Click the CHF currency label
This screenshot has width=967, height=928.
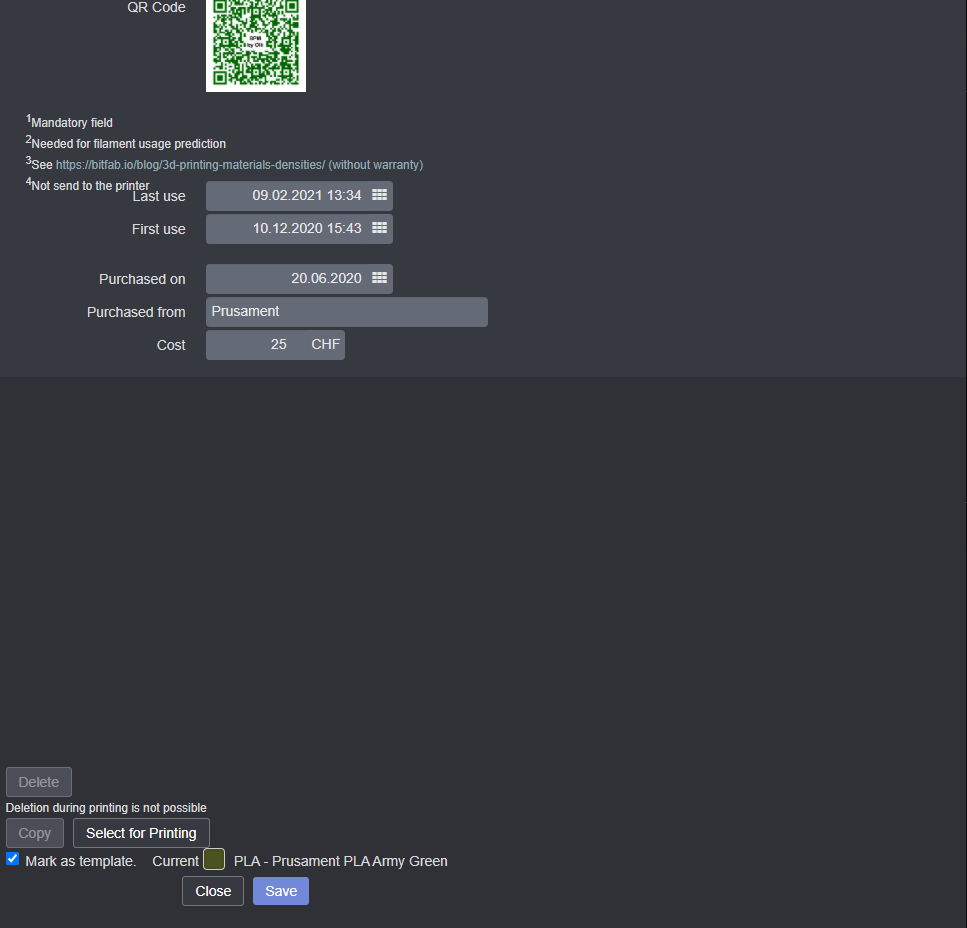(x=324, y=344)
